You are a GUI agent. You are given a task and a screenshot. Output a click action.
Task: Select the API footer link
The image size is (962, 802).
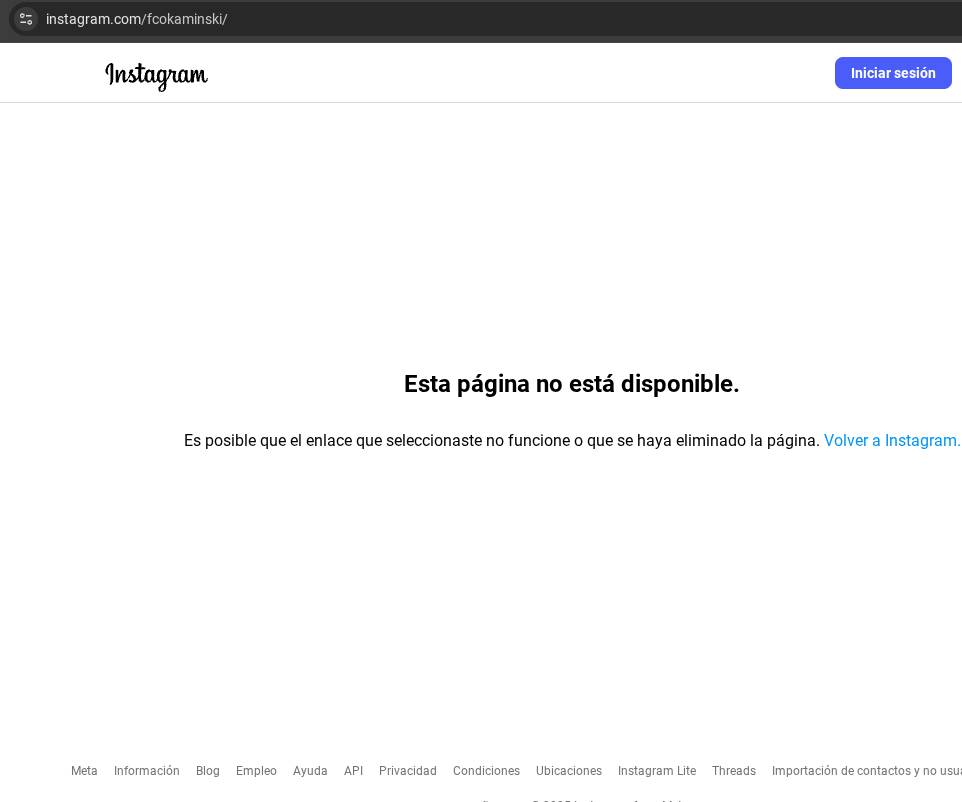coord(353,771)
